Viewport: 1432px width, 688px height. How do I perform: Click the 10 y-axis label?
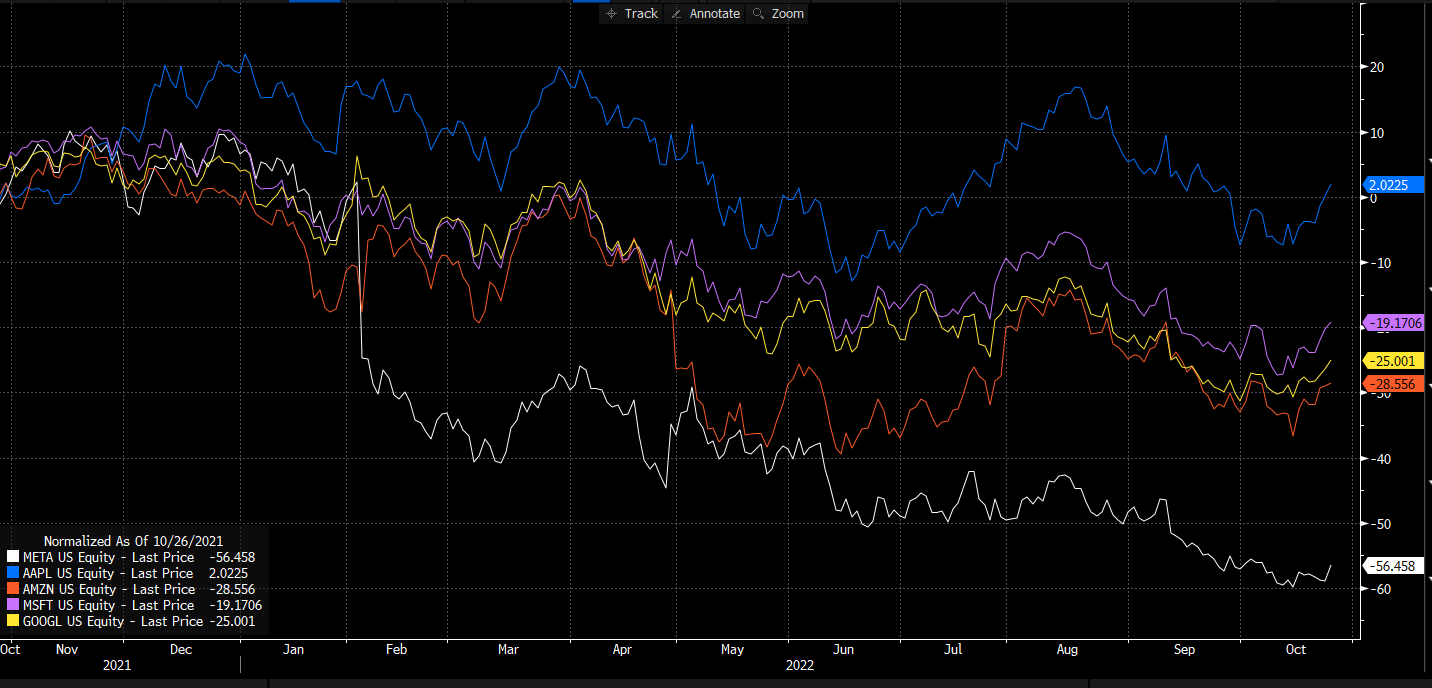(1376, 133)
